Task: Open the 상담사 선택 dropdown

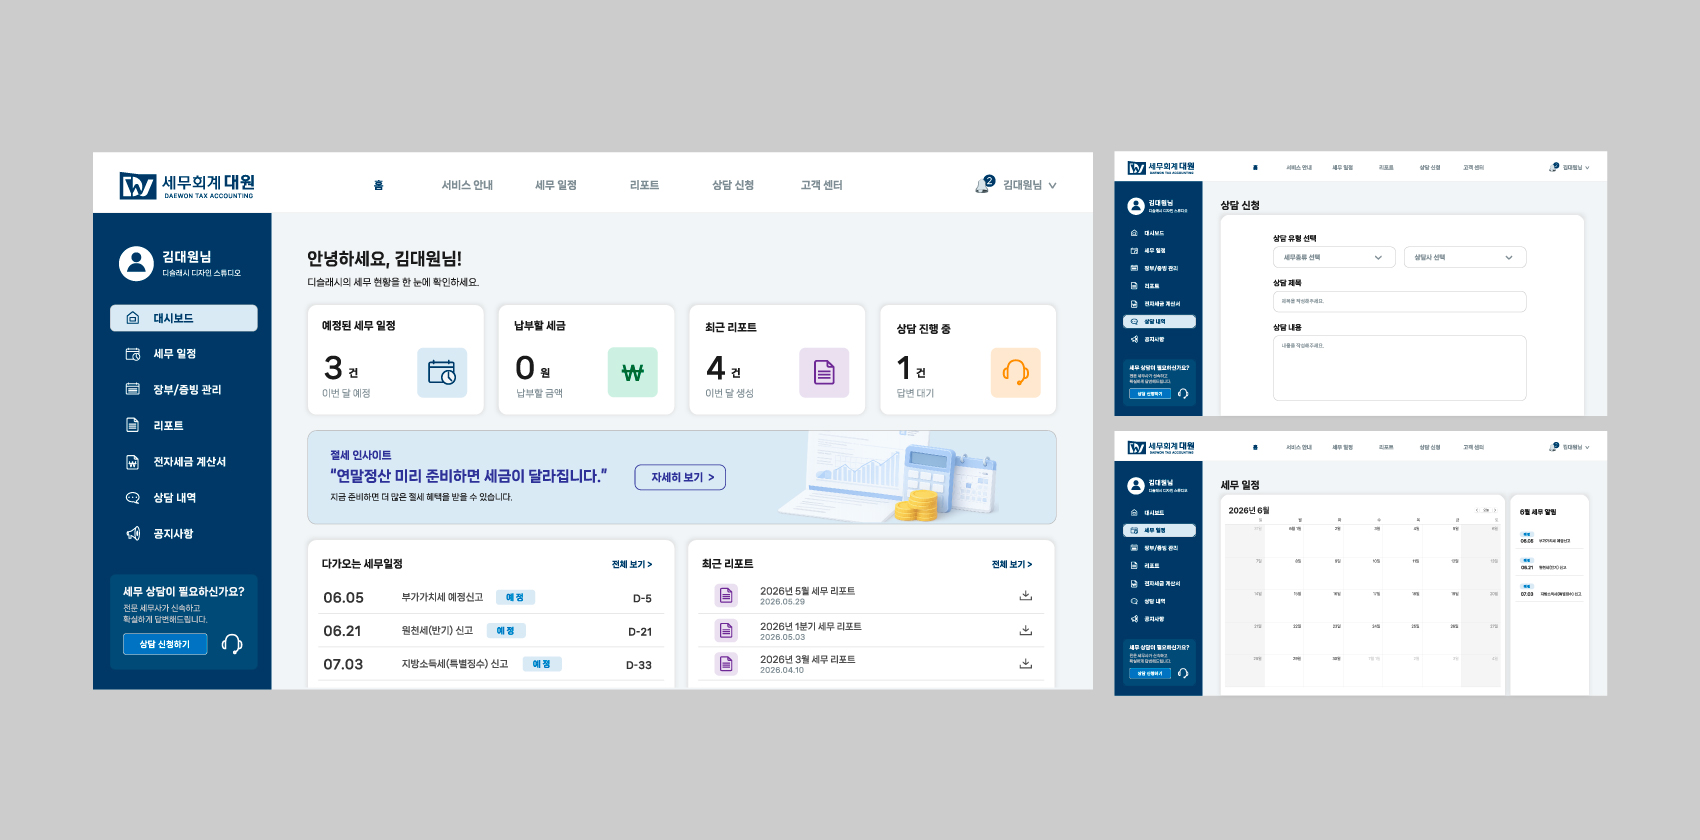Action: point(1465,257)
